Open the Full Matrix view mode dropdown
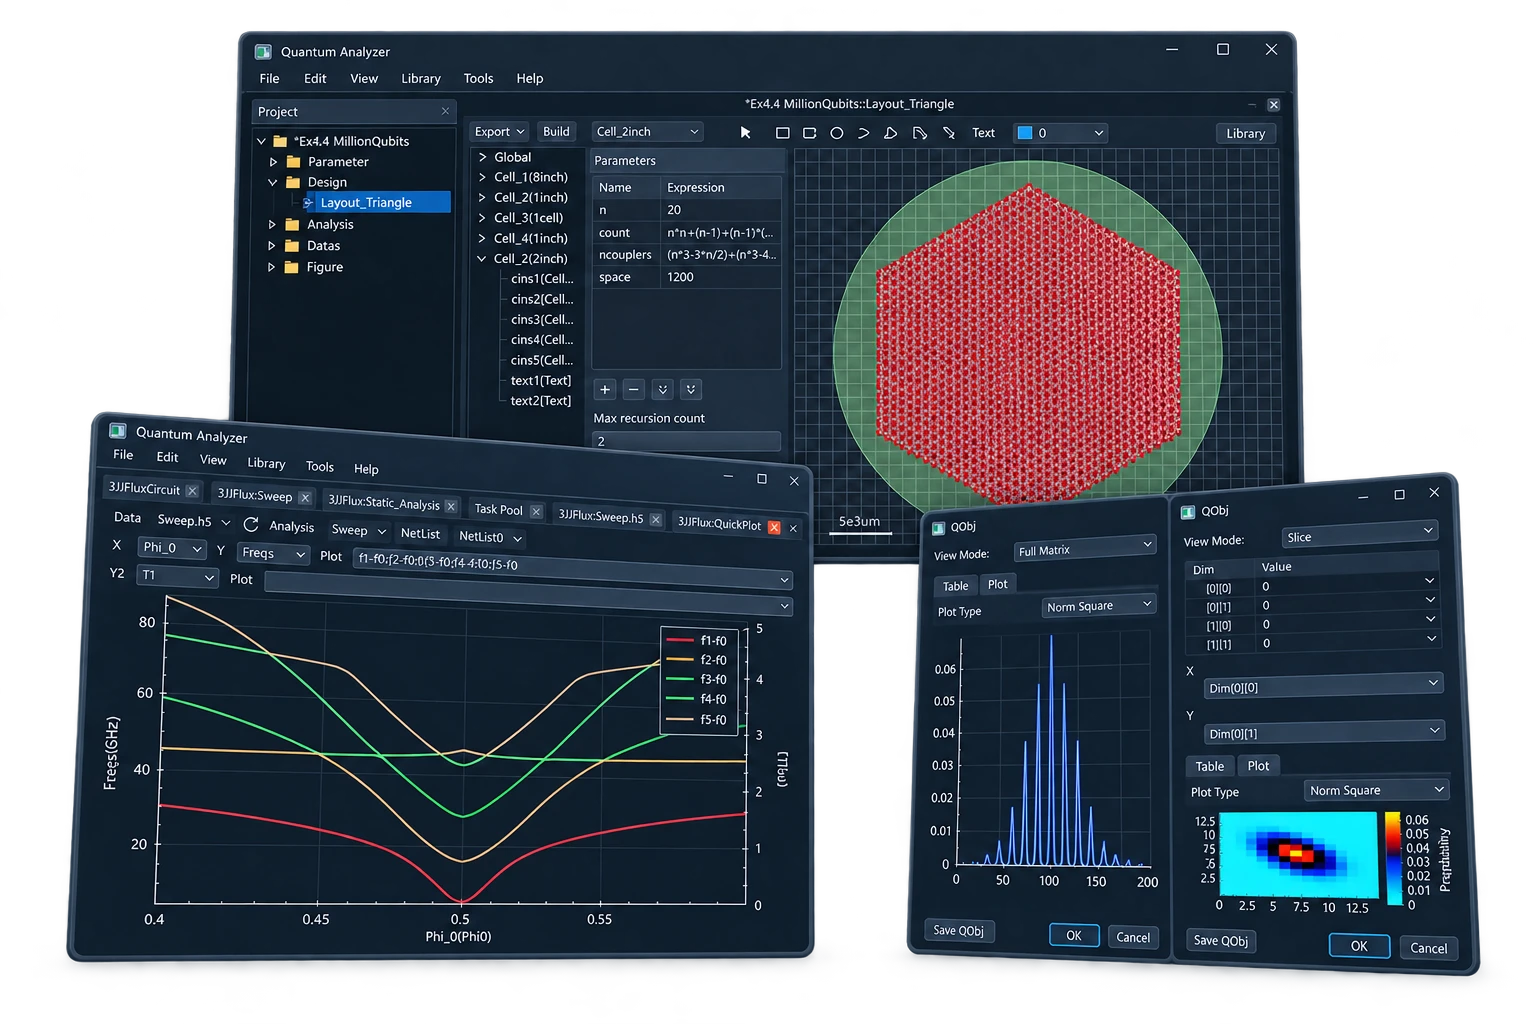Viewport: 1536px width, 1024px height. pyautogui.click(x=1085, y=548)
